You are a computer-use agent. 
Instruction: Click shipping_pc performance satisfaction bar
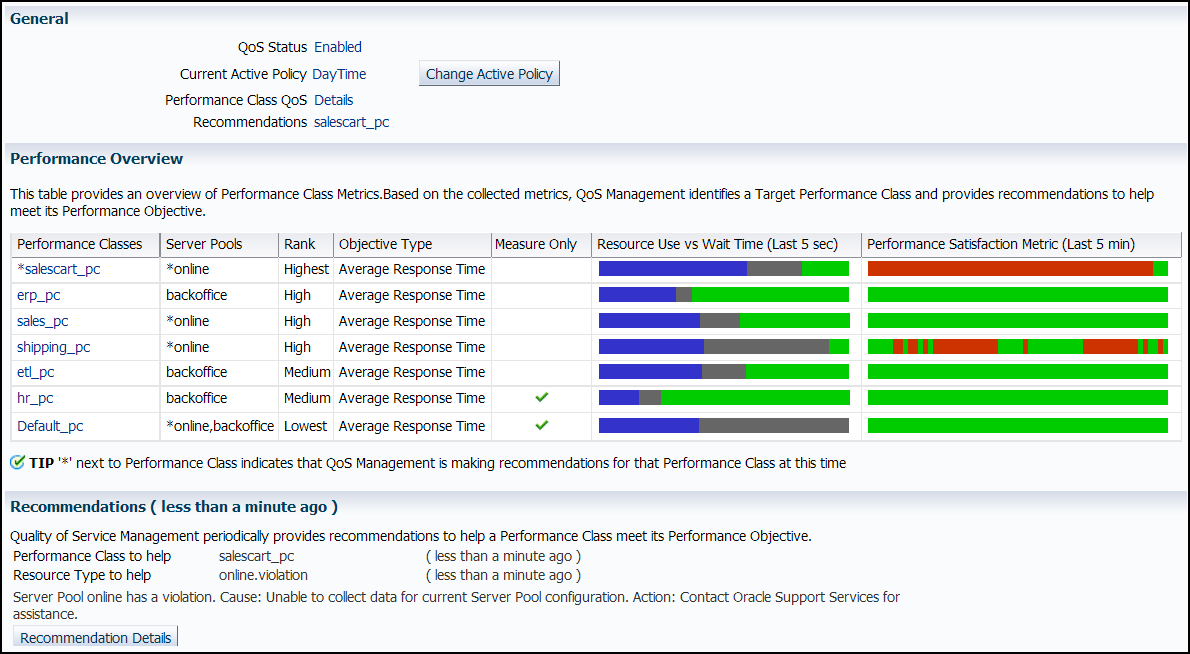point(1018,346)
